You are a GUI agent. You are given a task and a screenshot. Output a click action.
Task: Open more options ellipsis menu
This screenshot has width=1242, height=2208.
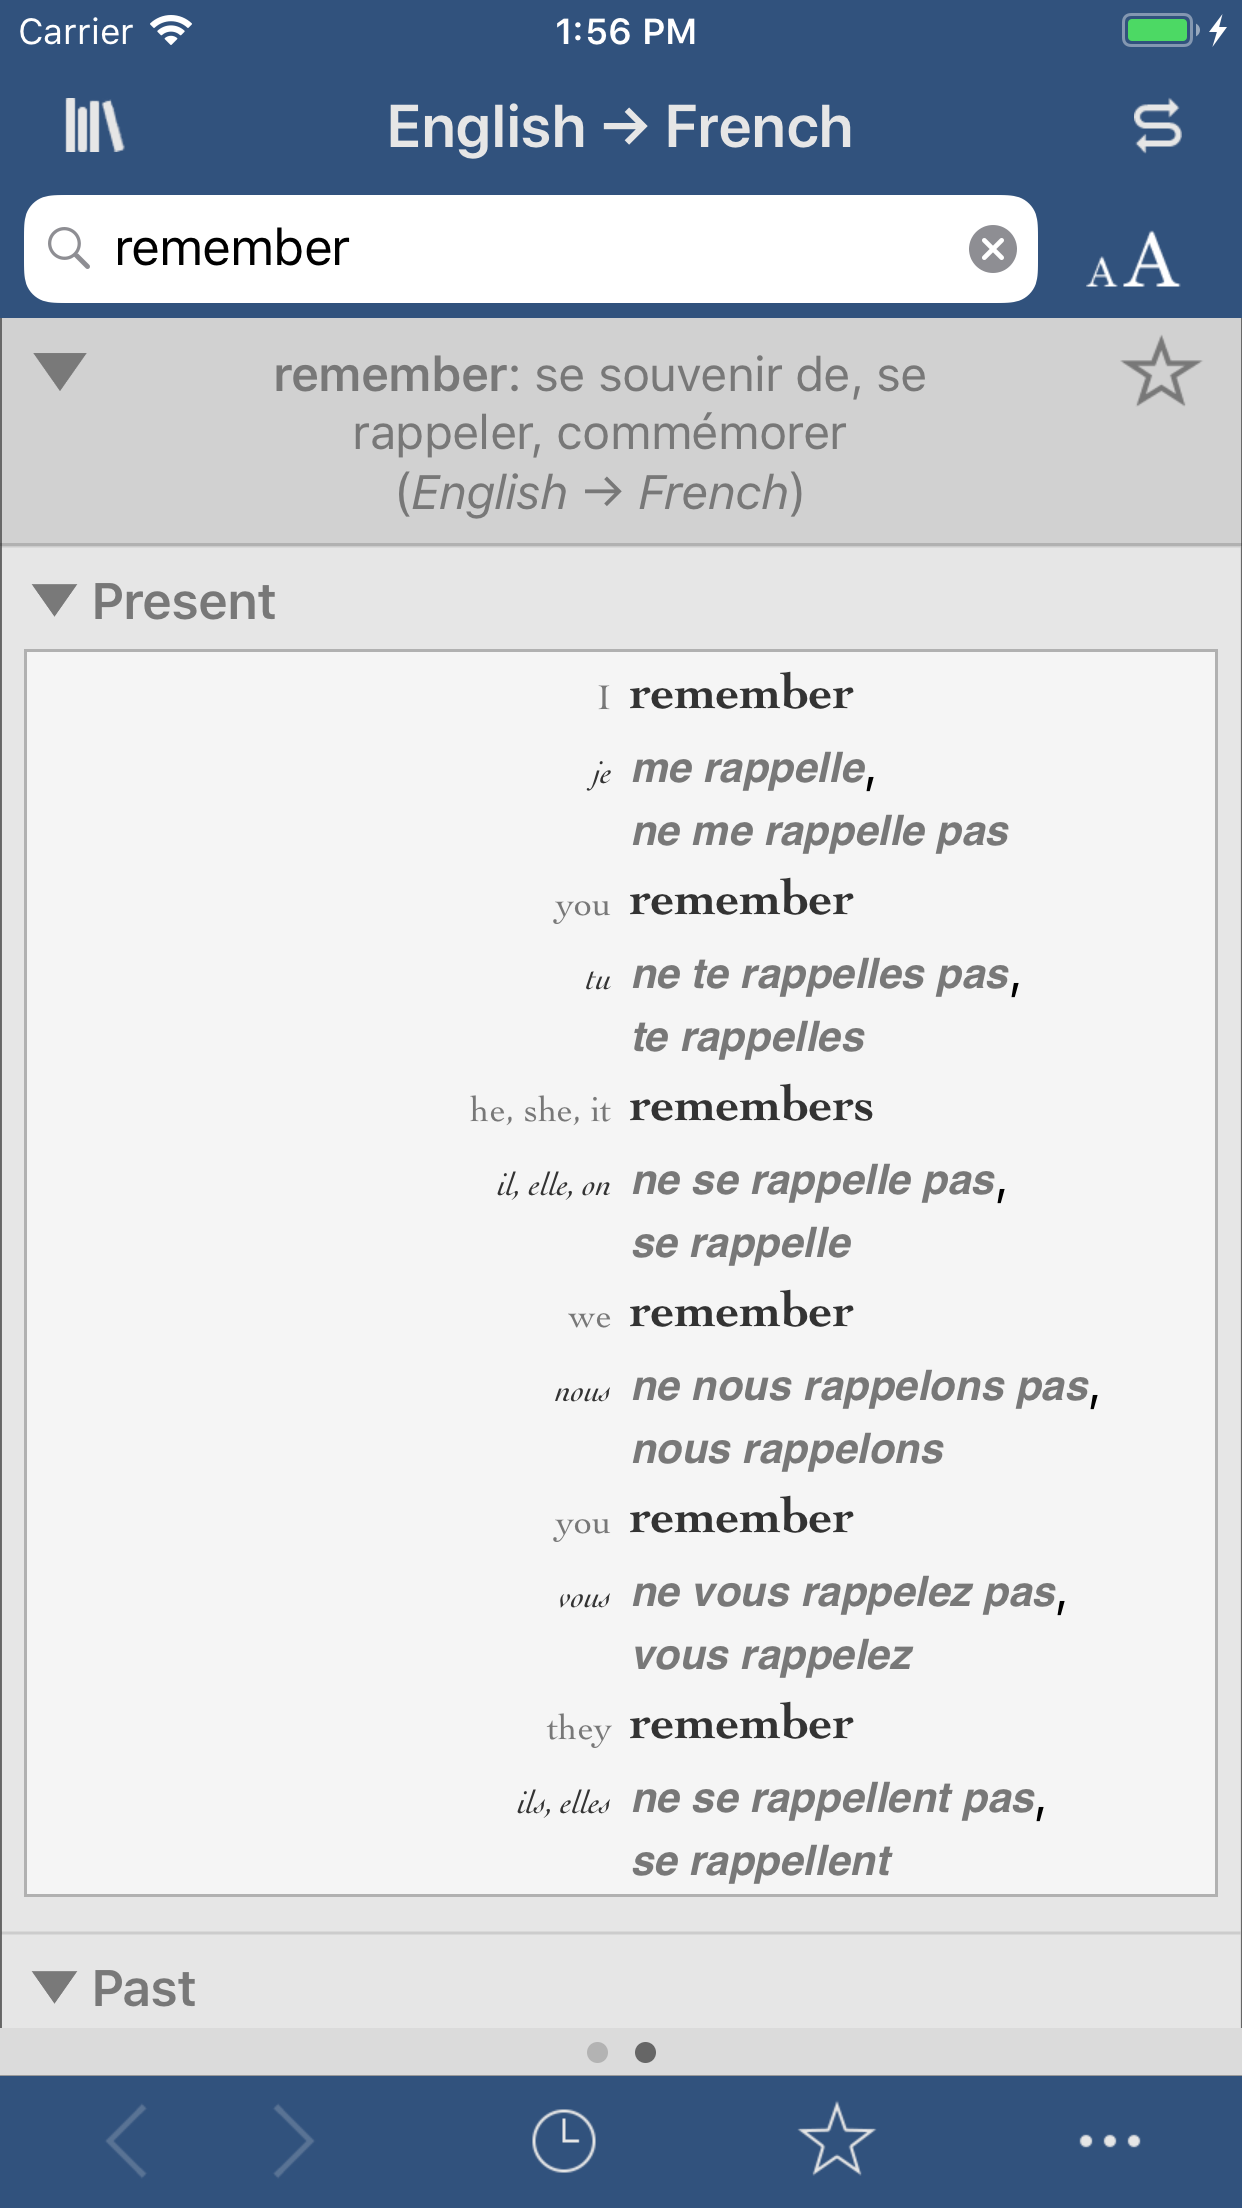[1109, 2140]
